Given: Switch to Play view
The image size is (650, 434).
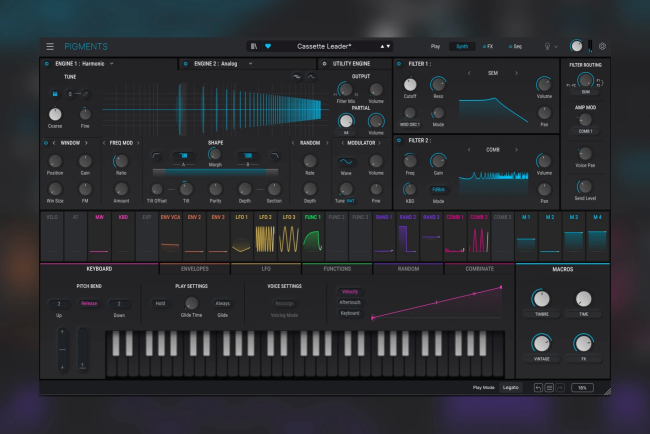Looking at the screenshot, I should (435, 46).
